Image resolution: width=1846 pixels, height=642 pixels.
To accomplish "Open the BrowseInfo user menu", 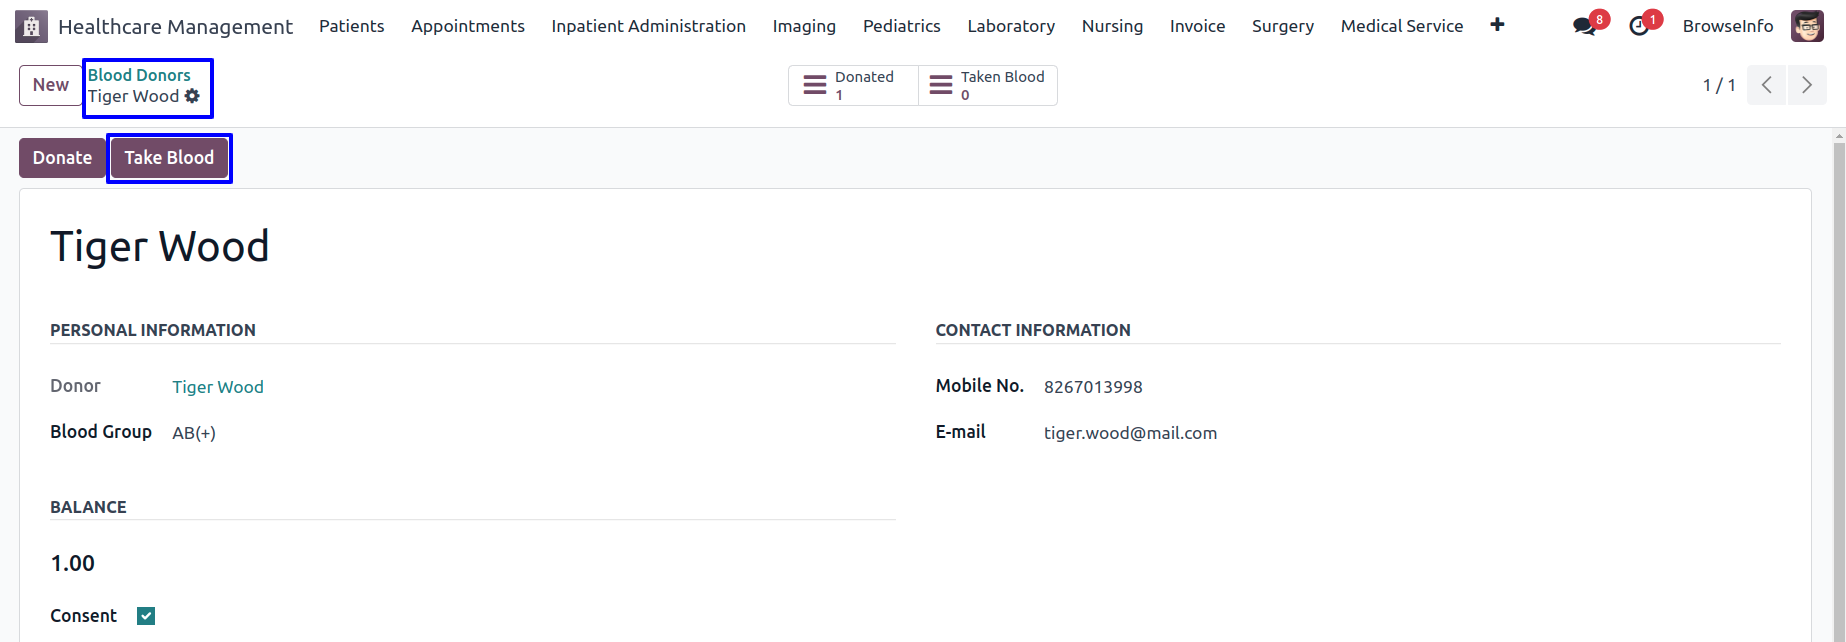I will pos(1728,26).
